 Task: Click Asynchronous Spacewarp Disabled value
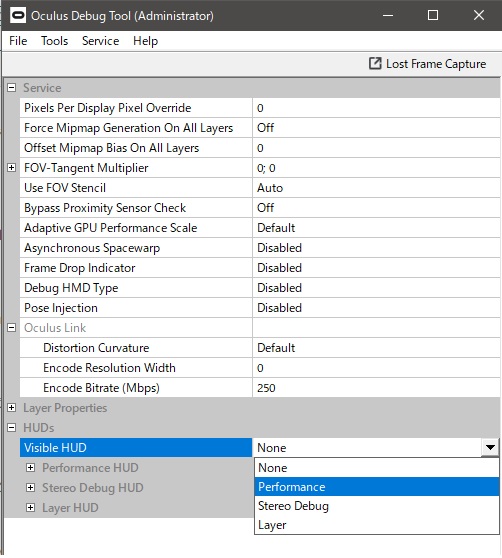click(376, 248)
